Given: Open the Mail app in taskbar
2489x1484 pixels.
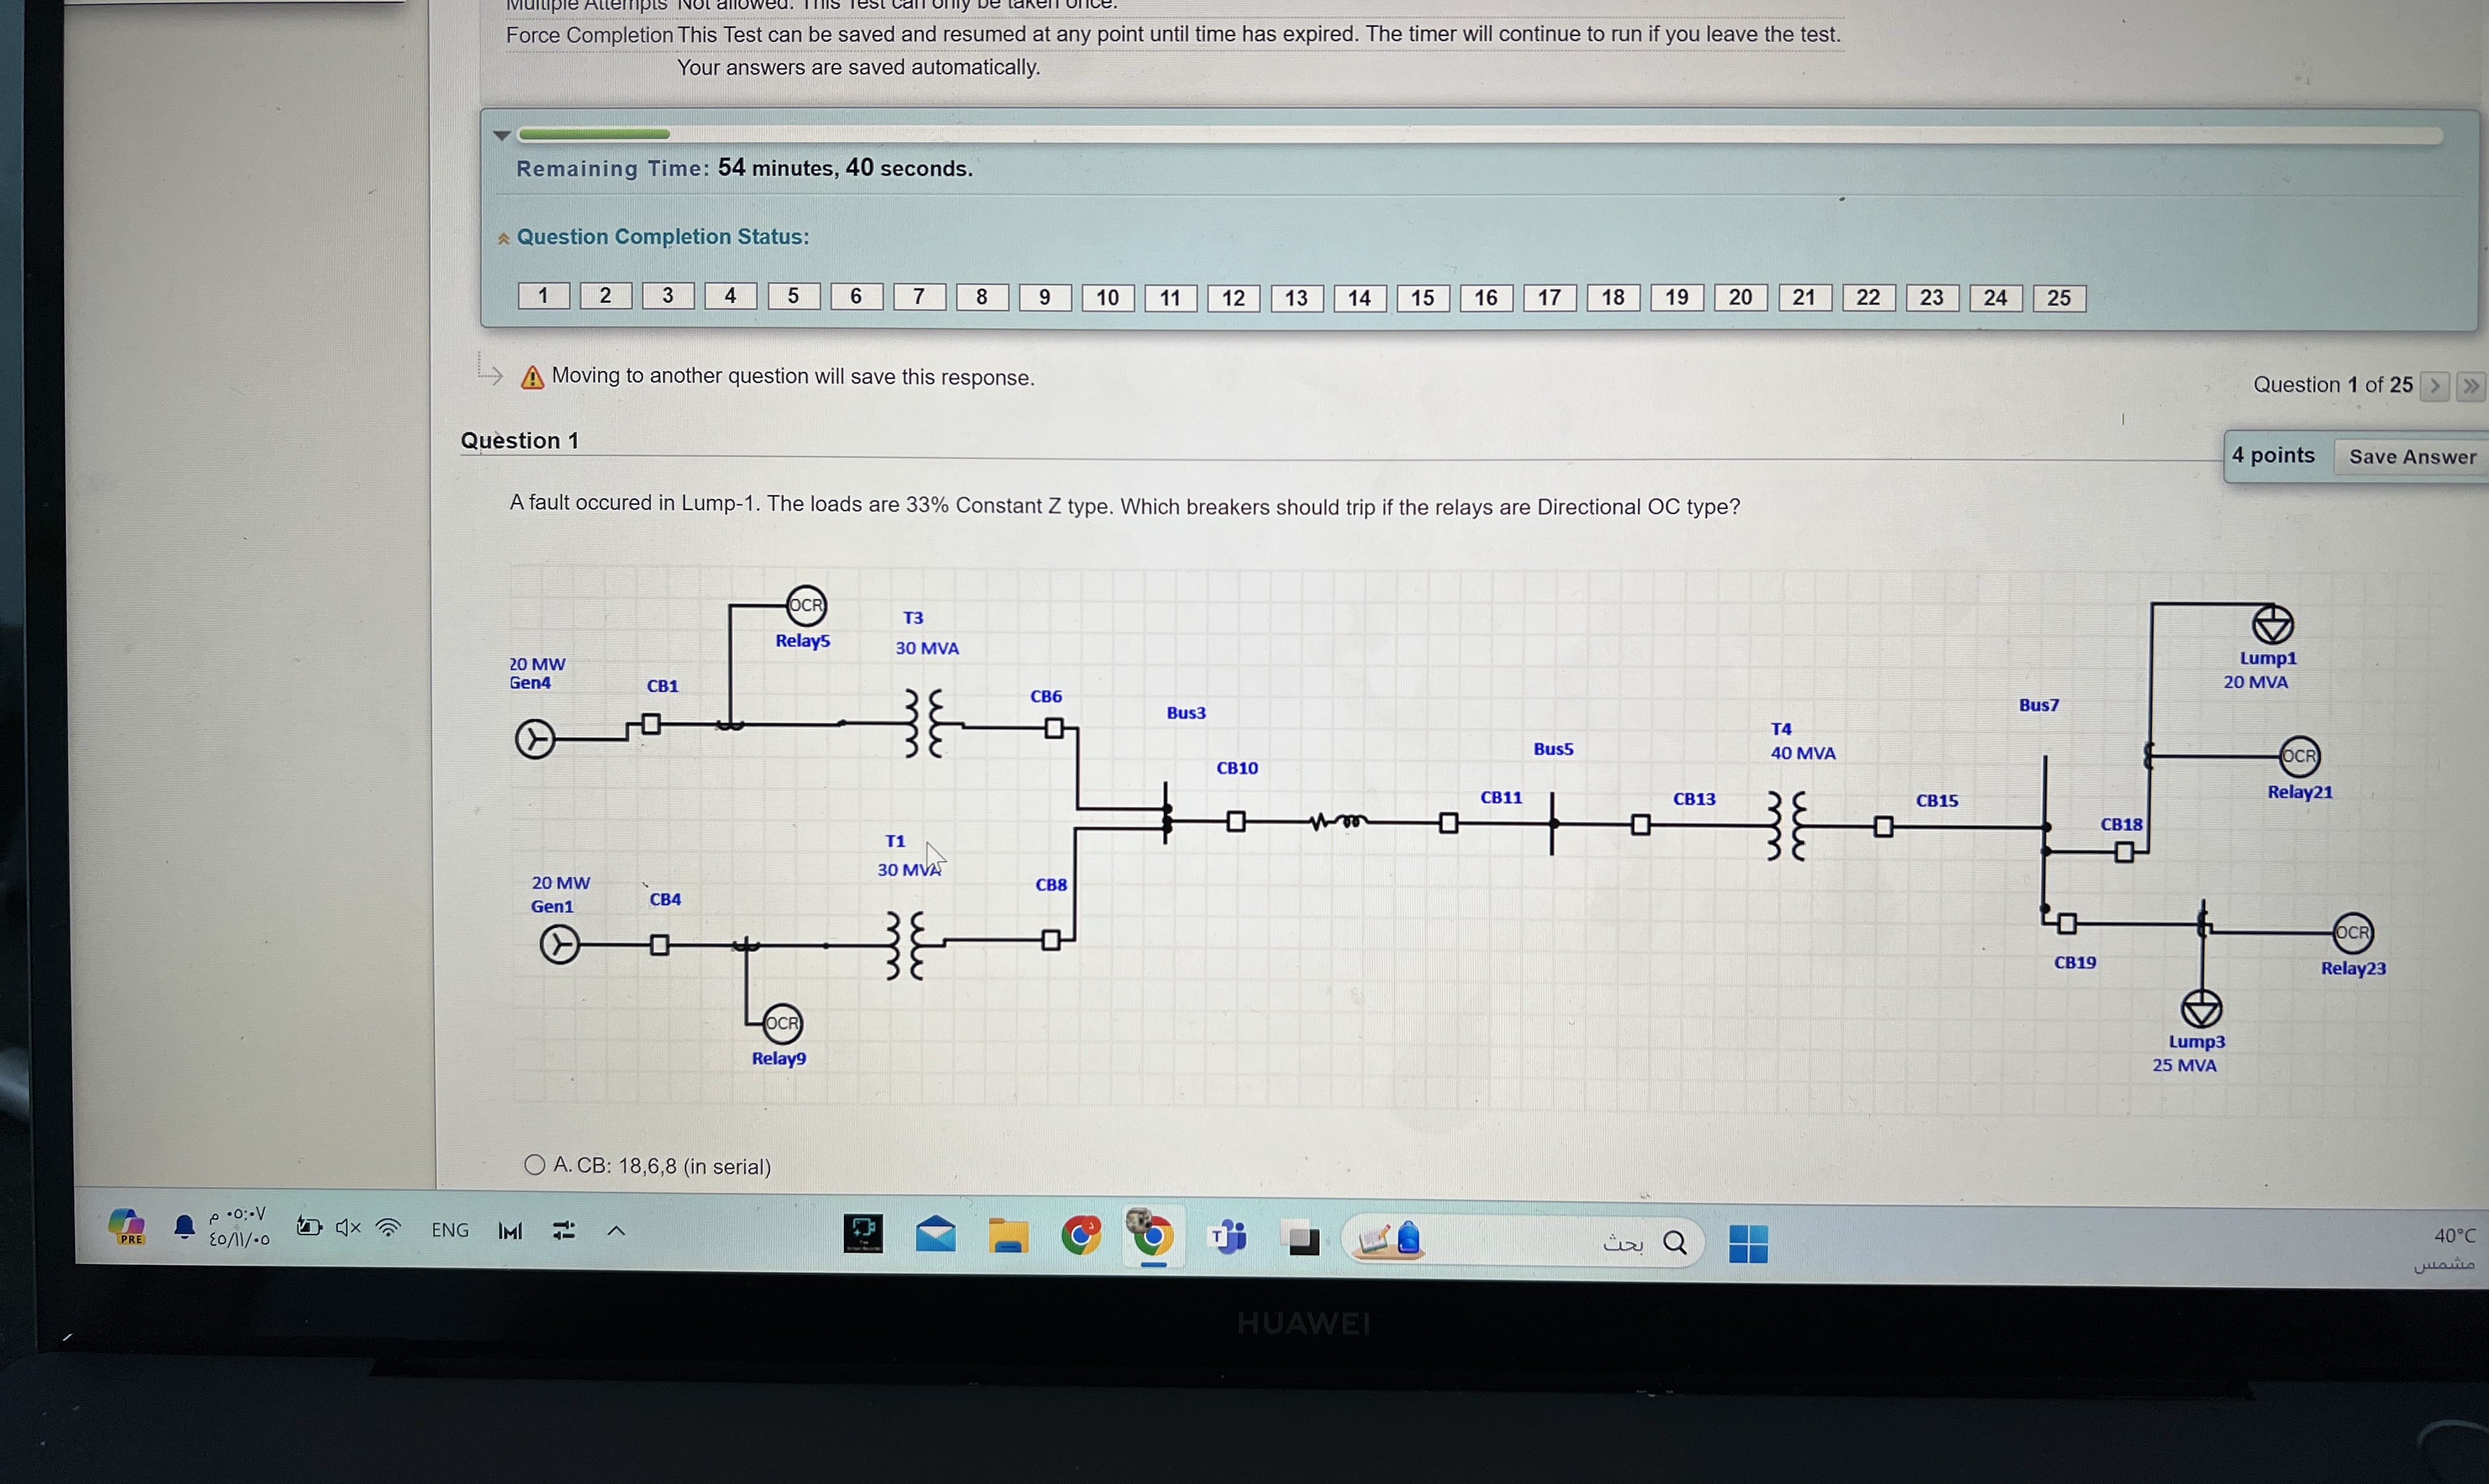Looking at the screenshot, I should pyautogui.click(x=935, y=1235).
